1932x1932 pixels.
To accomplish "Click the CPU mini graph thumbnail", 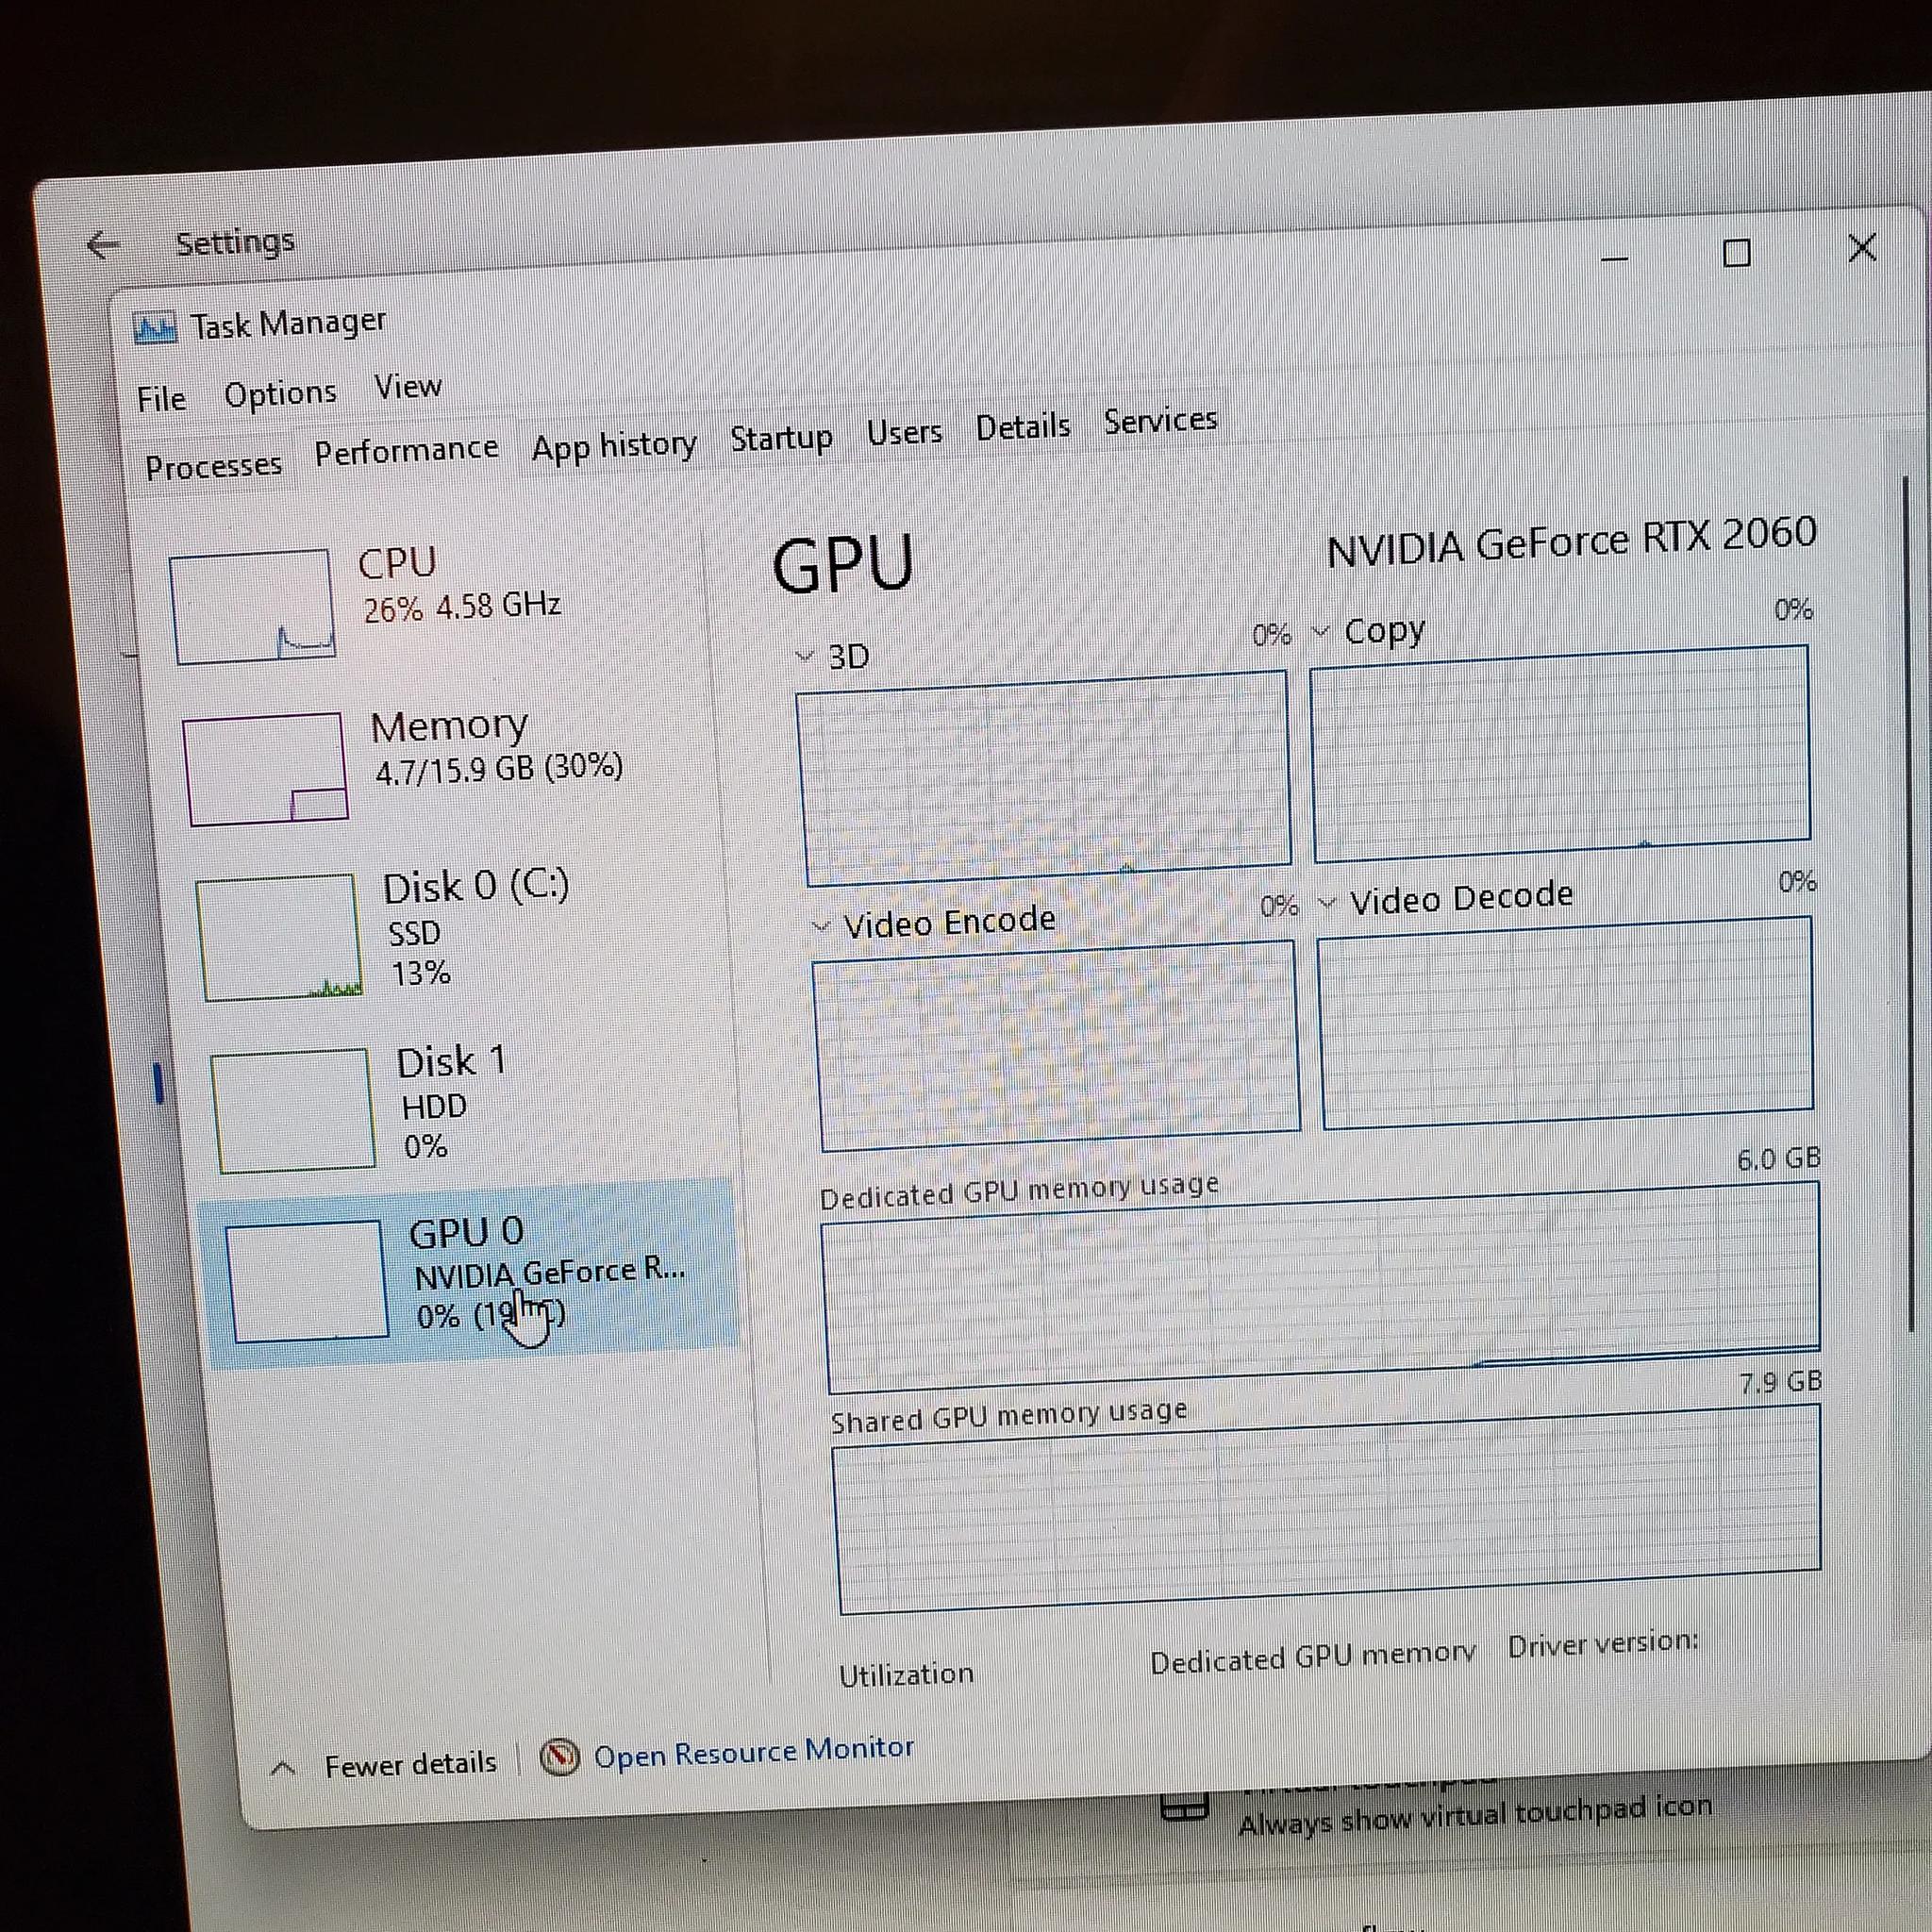I will coord(252,606).
